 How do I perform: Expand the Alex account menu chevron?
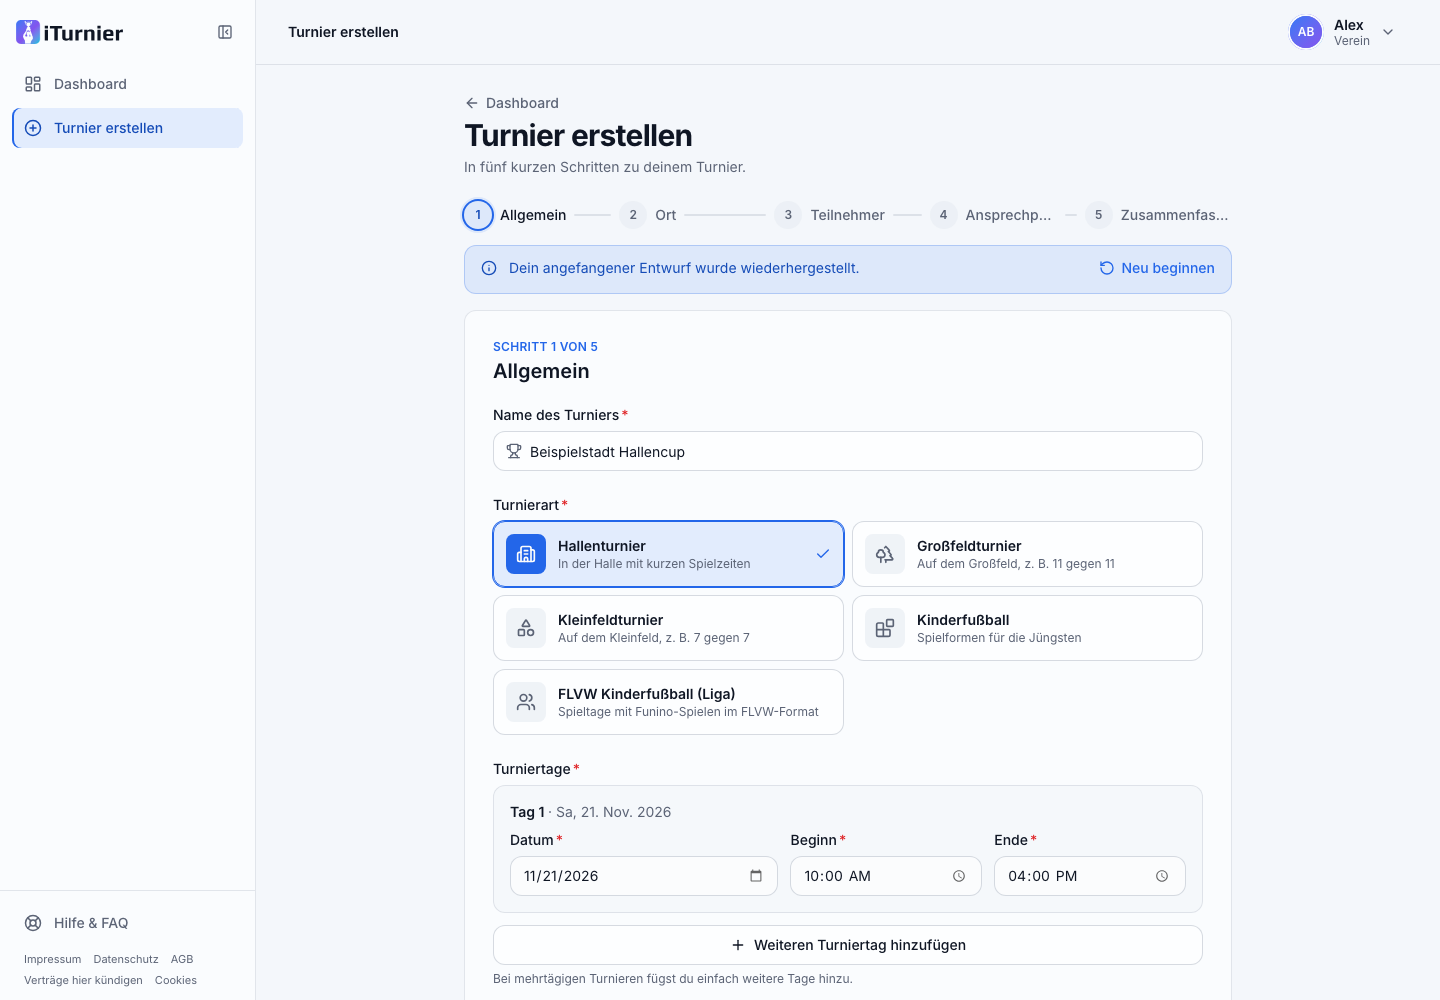click(1388, 32)
